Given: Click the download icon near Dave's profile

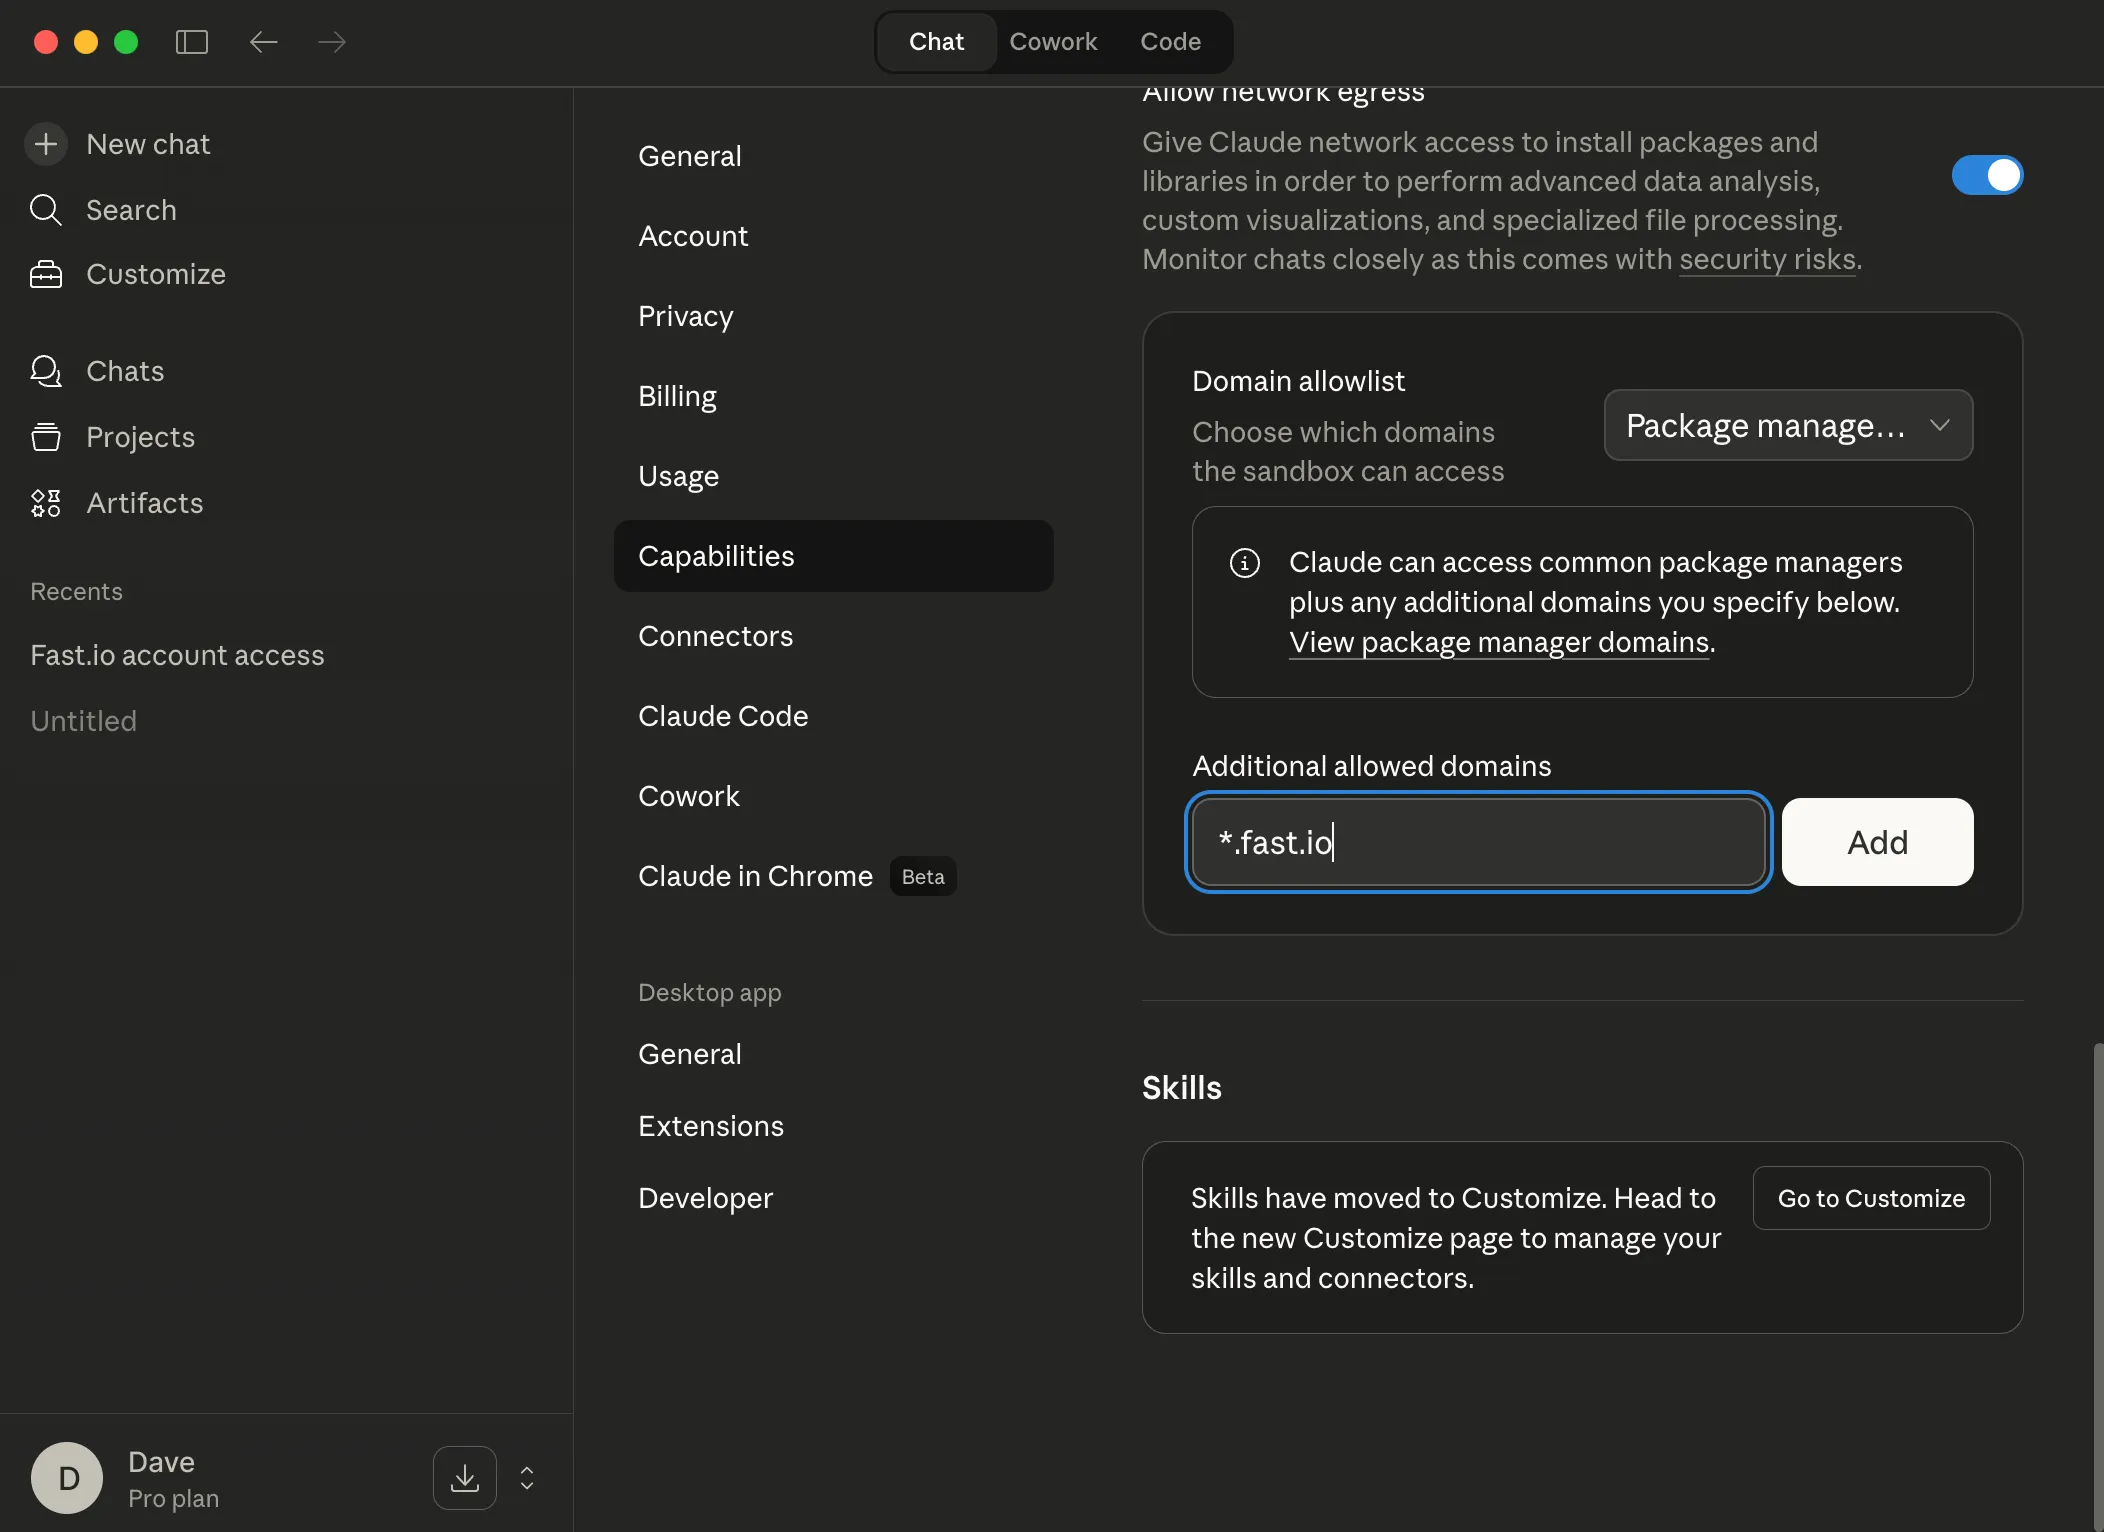Looking at the screenshot, I should tap(464, 1477).
